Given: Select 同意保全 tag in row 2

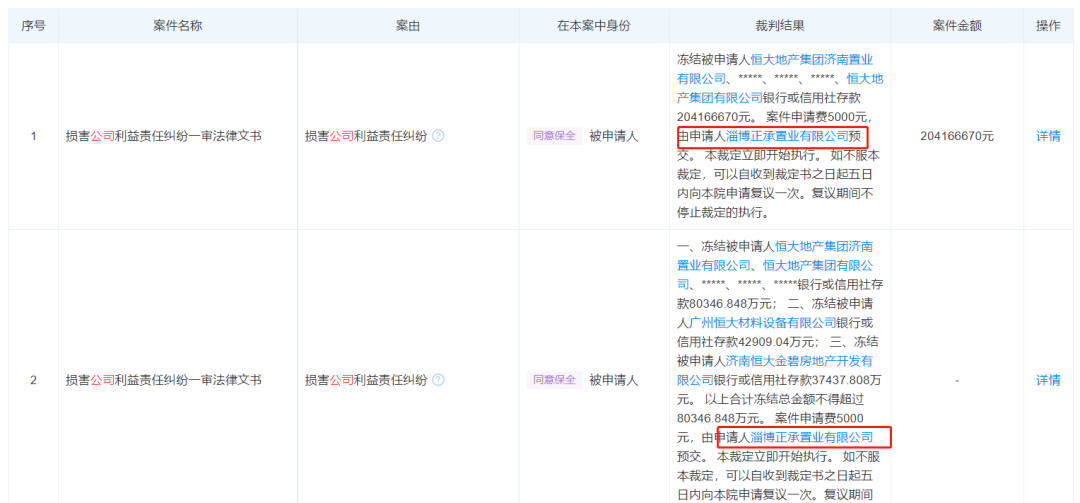Looking at the screenshot, I should tap(554, 380).
